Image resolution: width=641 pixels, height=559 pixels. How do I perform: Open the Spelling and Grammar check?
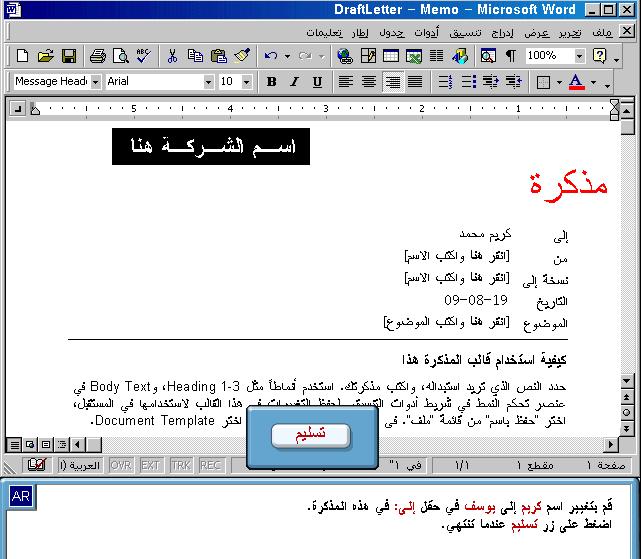click(x=143, y=56)
